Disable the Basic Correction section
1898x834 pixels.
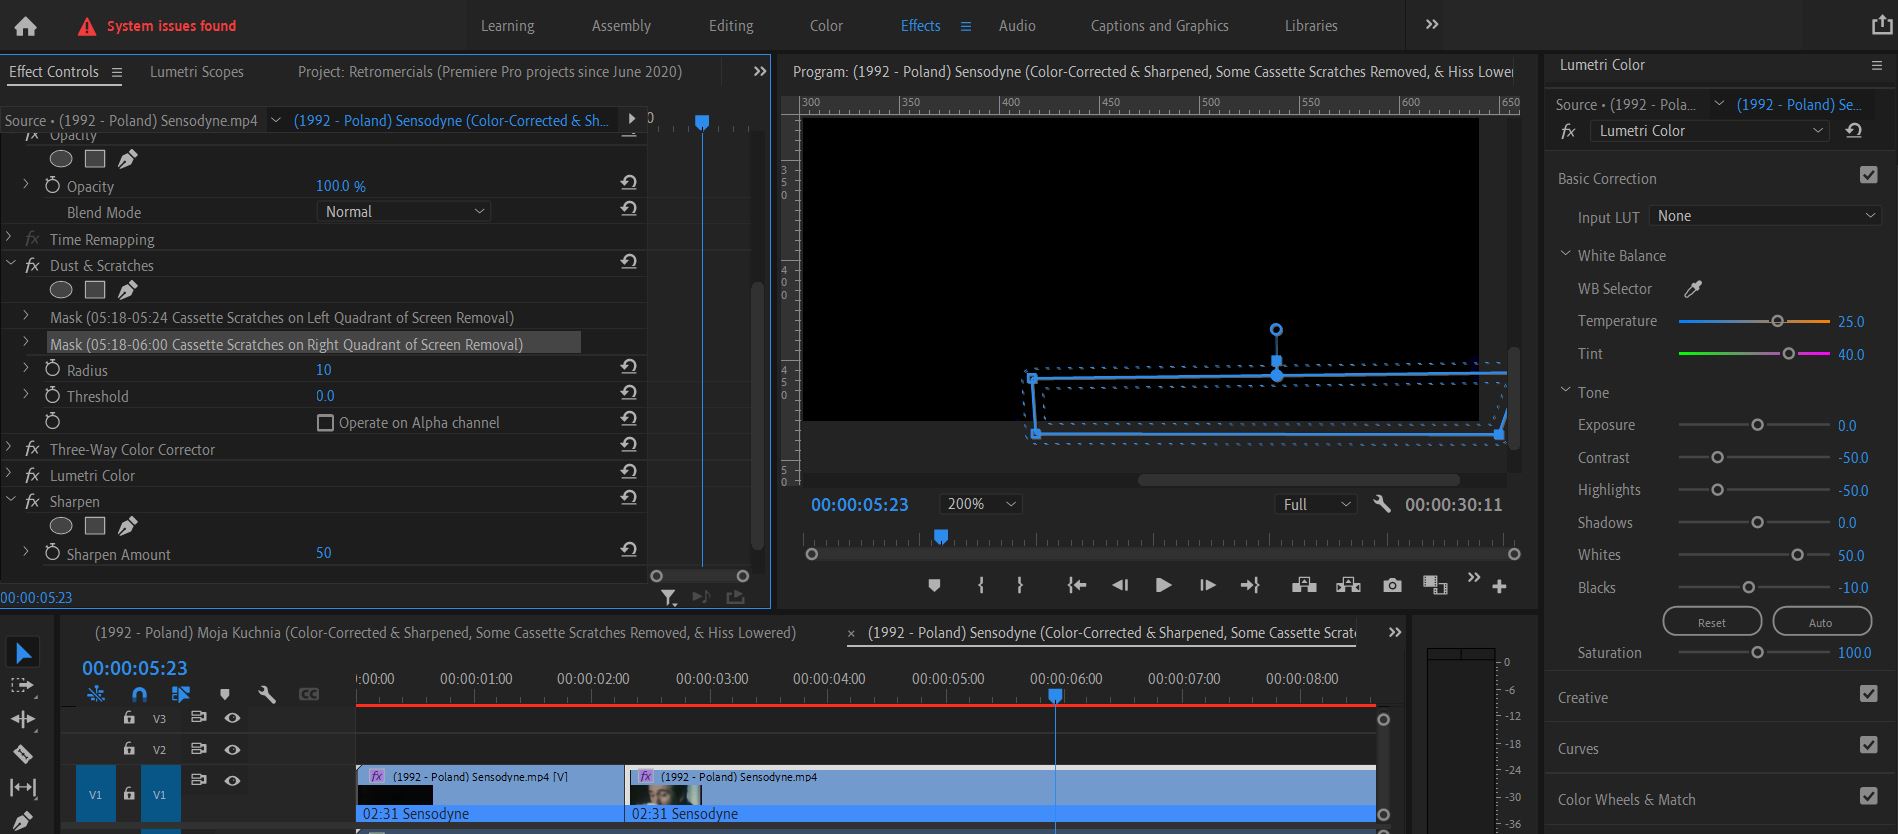[1868, 175]
